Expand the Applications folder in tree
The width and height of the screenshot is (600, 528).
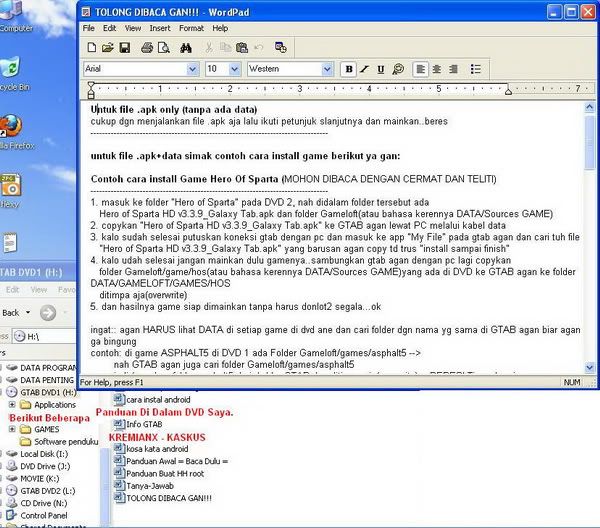point(12,404)
